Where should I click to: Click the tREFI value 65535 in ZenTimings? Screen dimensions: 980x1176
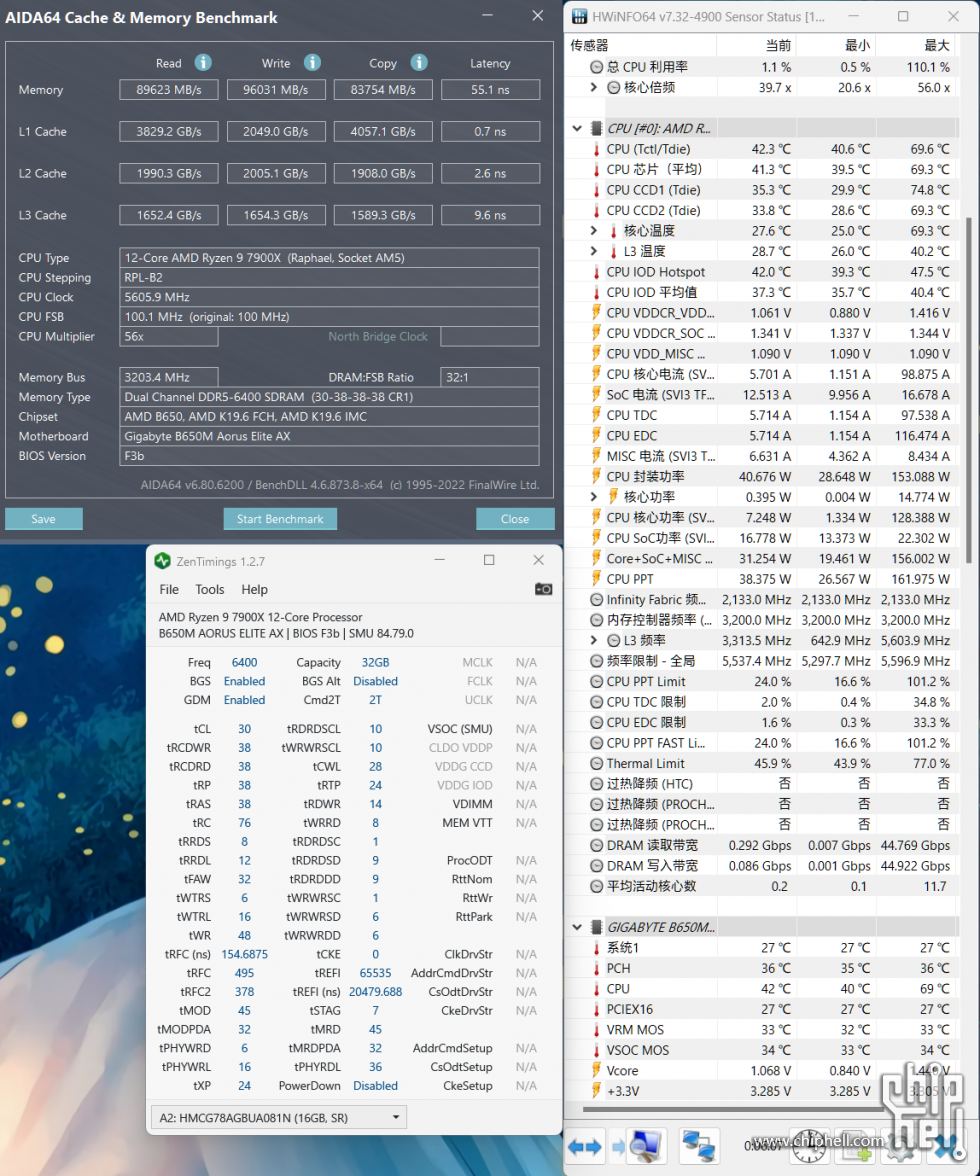376,973
